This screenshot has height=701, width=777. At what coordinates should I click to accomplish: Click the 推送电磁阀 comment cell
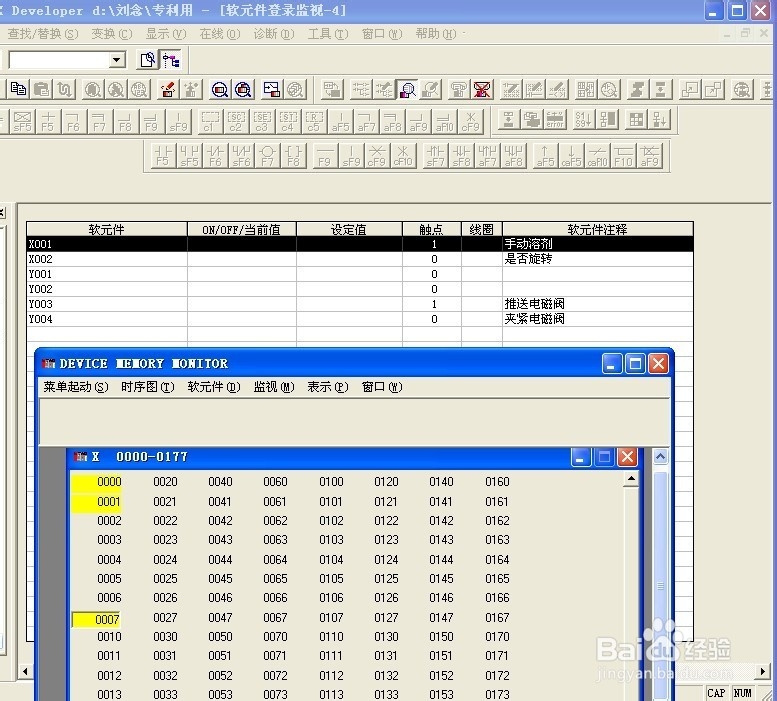click(x=598, y=304)
